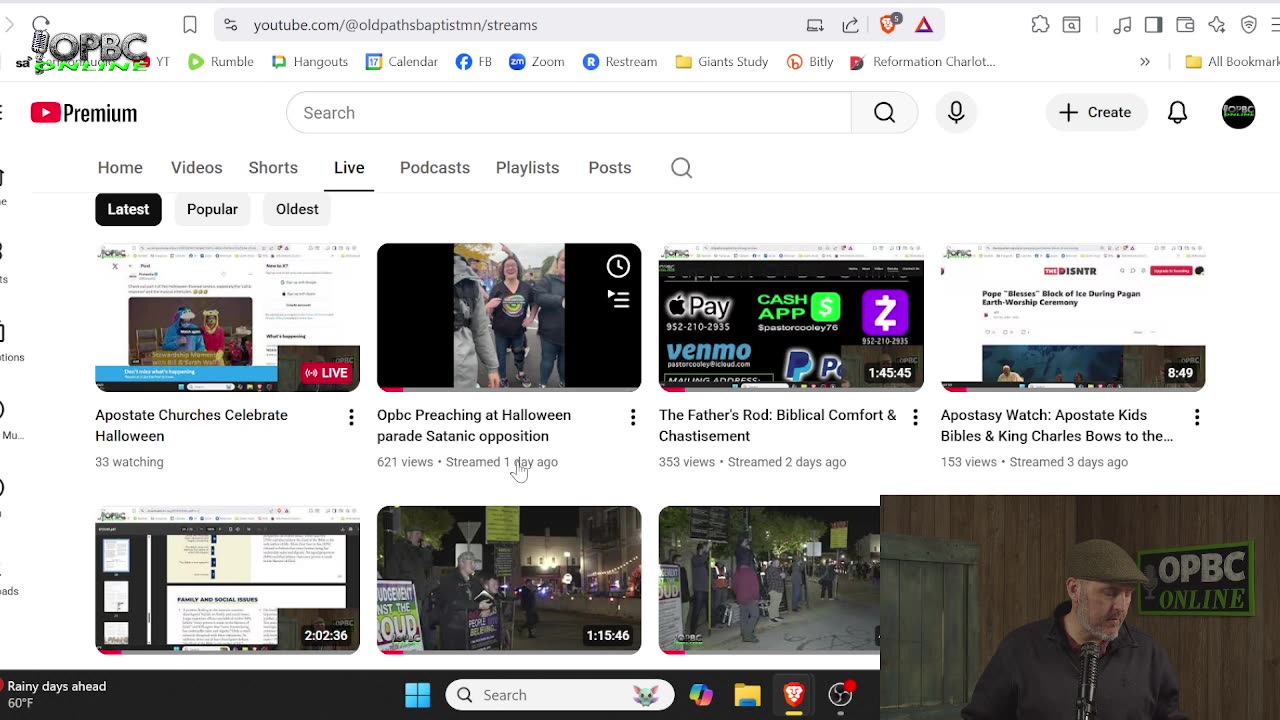Open options menu for The Father's Rod video

915,417
